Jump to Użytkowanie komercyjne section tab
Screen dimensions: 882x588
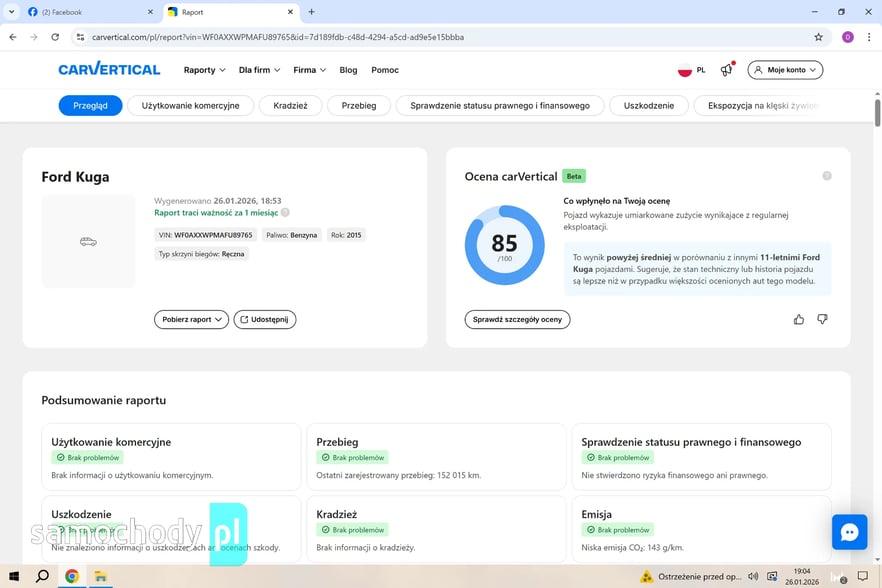coord(191,105)
